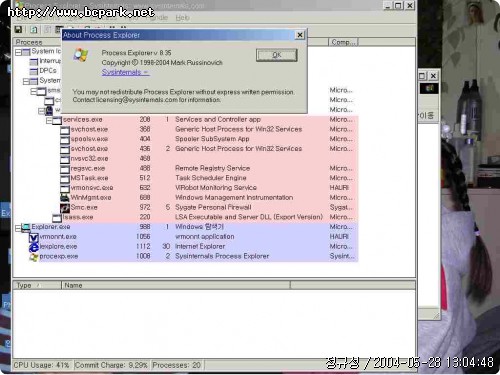Select the spoolsv.exe process icon
This screenshot has height=375, width=500.
tap(65, 139)
